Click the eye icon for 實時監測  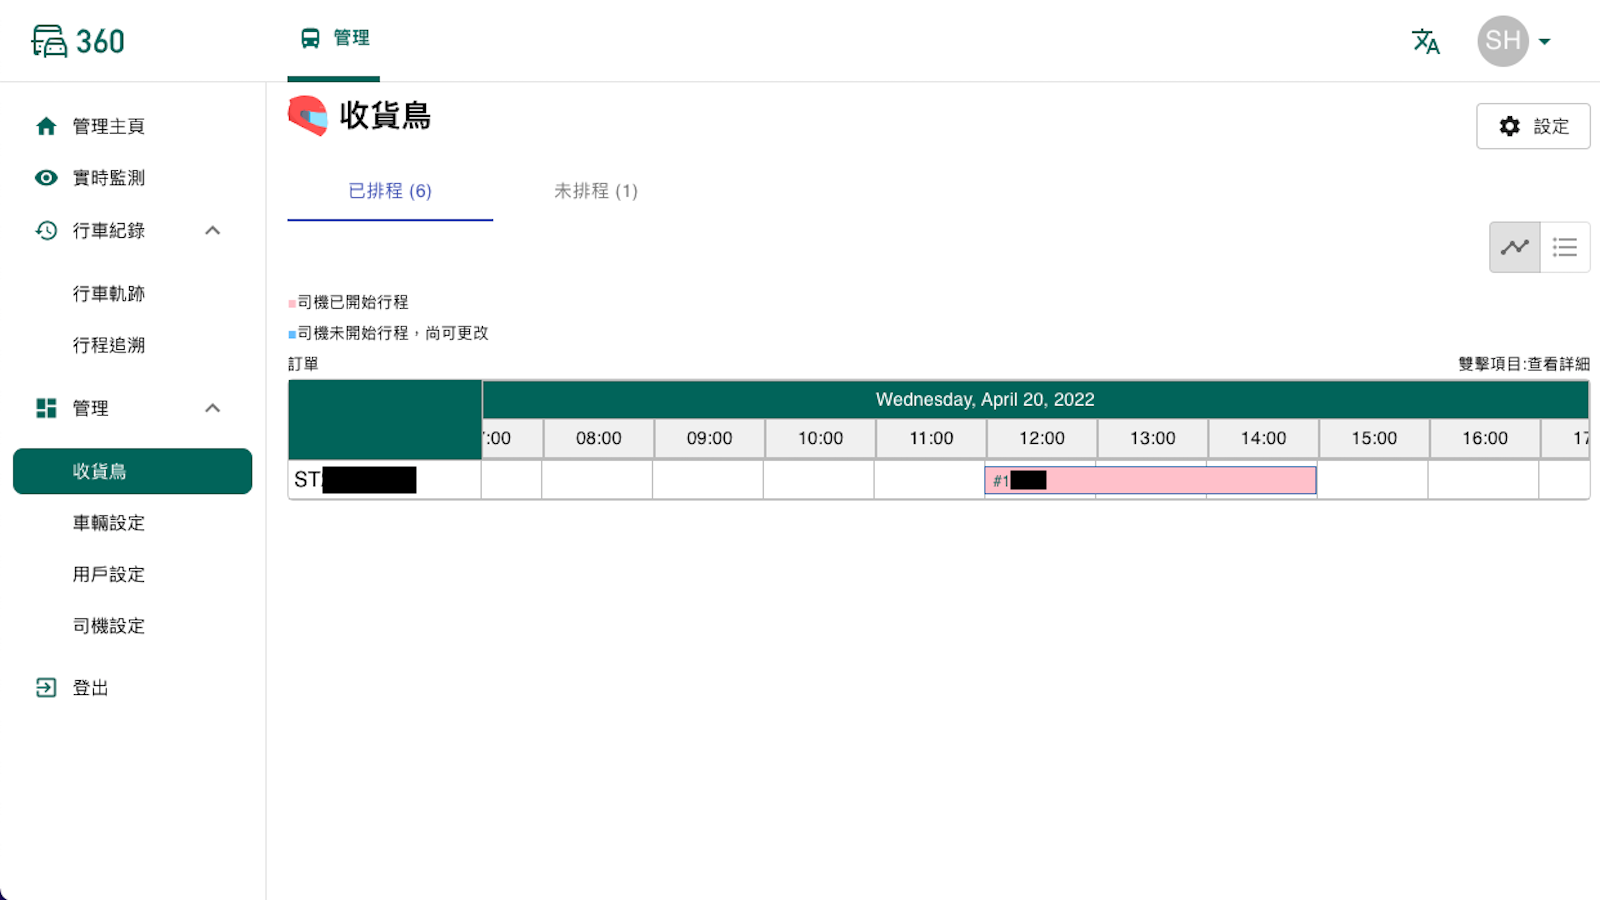(46, 178)
